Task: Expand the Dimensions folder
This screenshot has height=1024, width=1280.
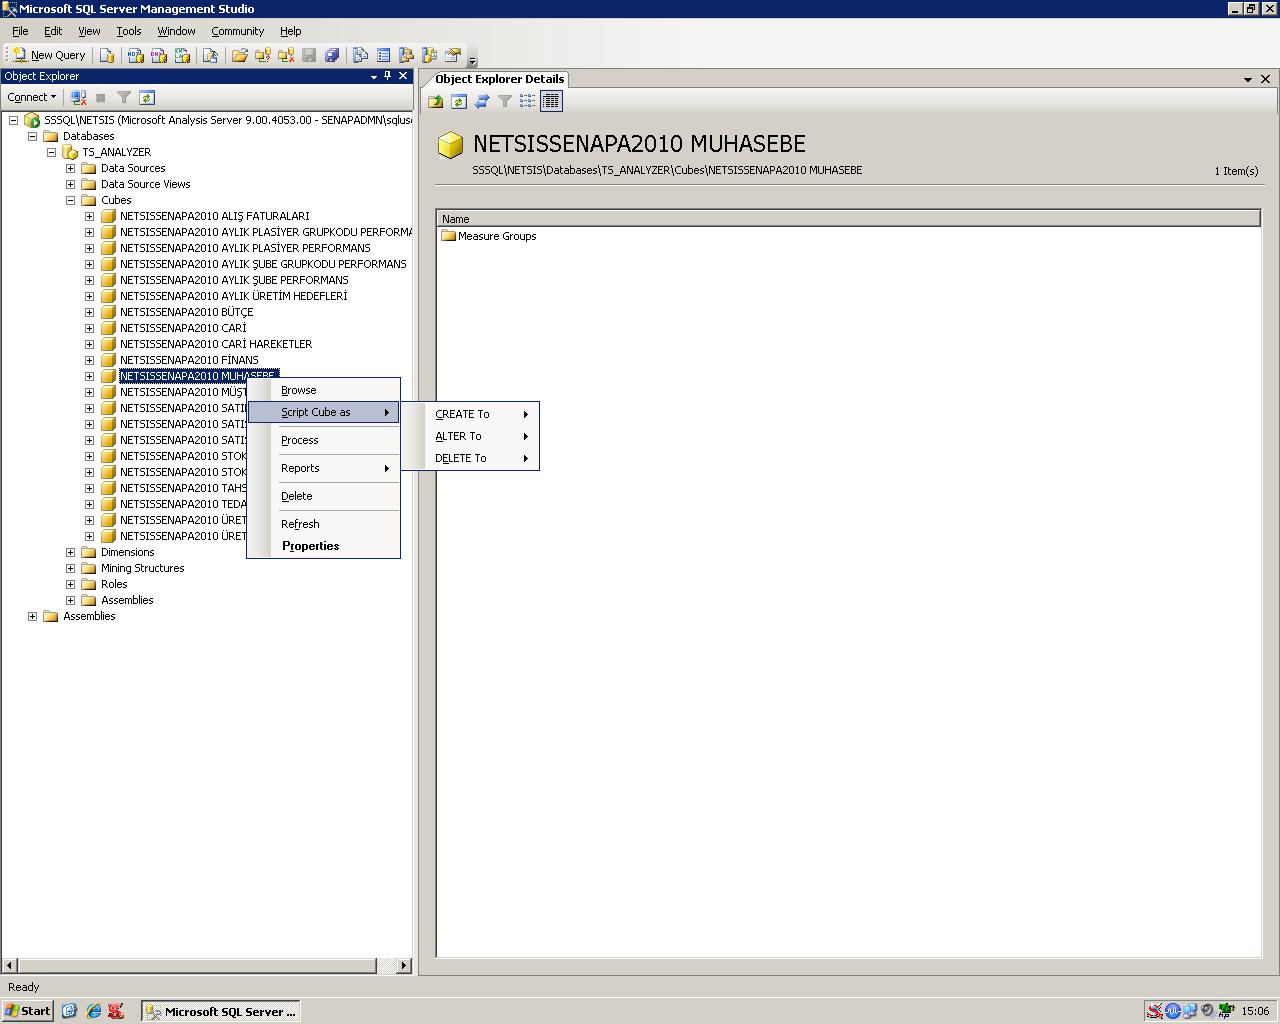Action: pos(70,552)
